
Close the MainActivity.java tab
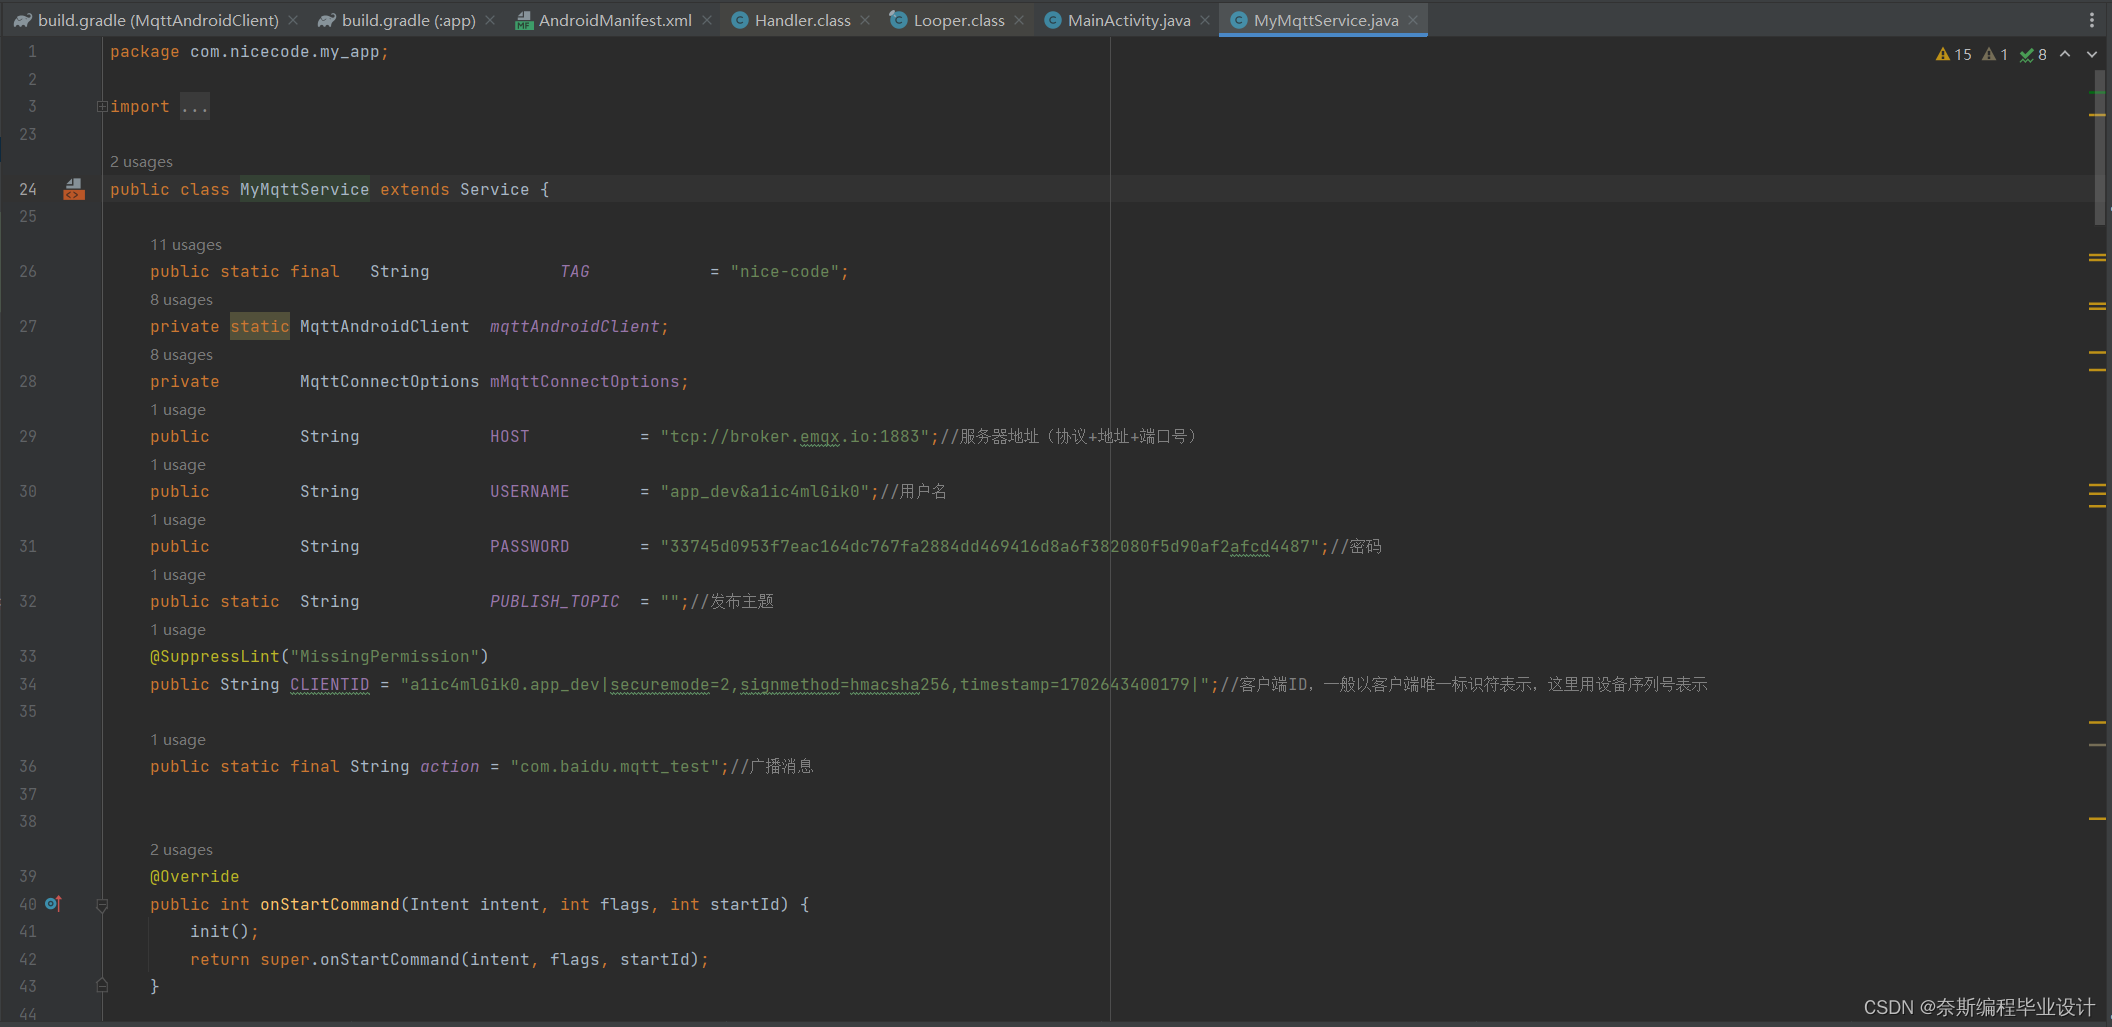[1205, 20]
